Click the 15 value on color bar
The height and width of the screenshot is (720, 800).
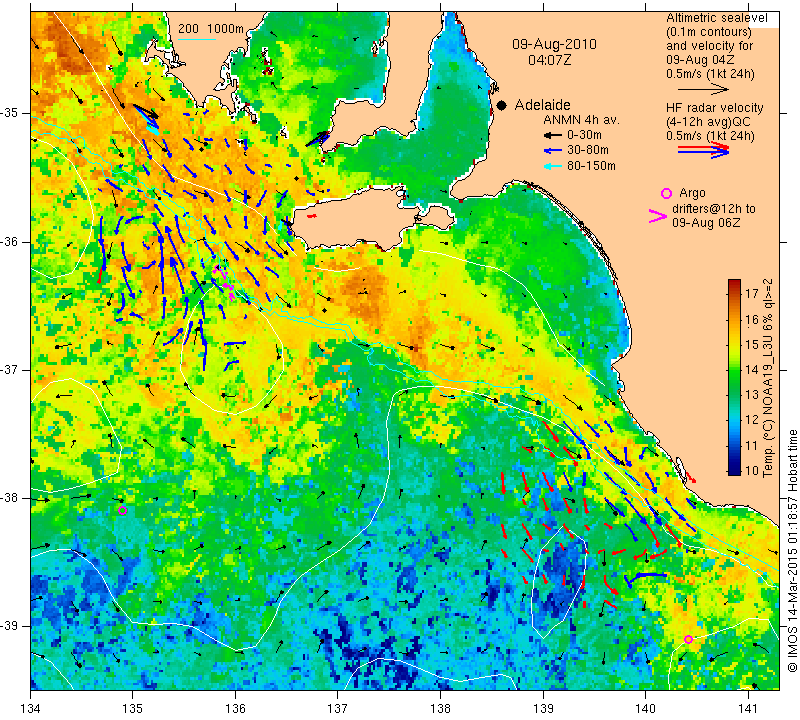[752, 344]
